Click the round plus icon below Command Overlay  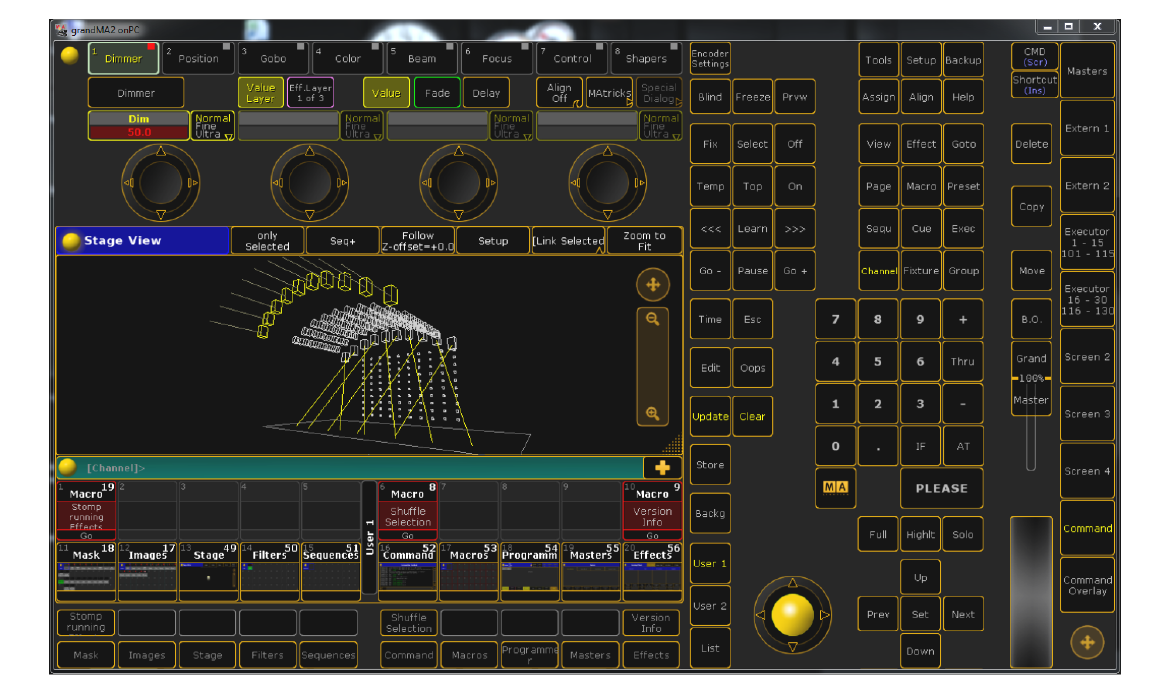[1087, 642]
